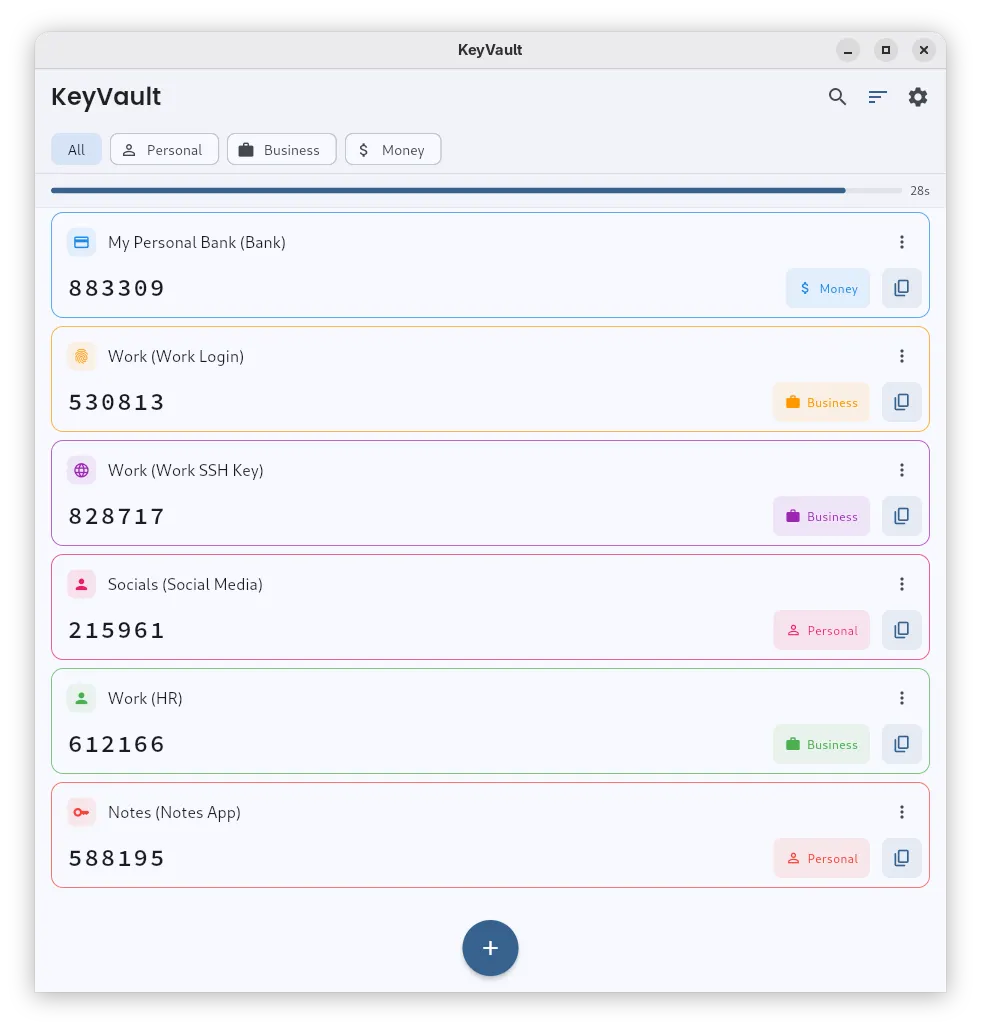Open three-dot menu for My Personal Bank
The height and width of the screenshot is (1030, 981).
pos(901,242)
